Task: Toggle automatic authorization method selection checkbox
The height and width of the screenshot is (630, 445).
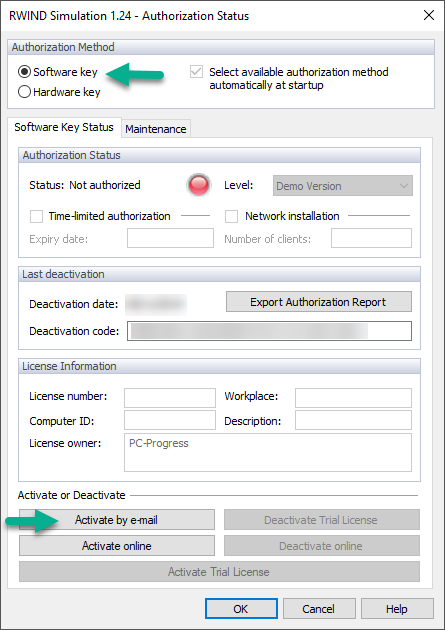Action: [x=196, y=72]
